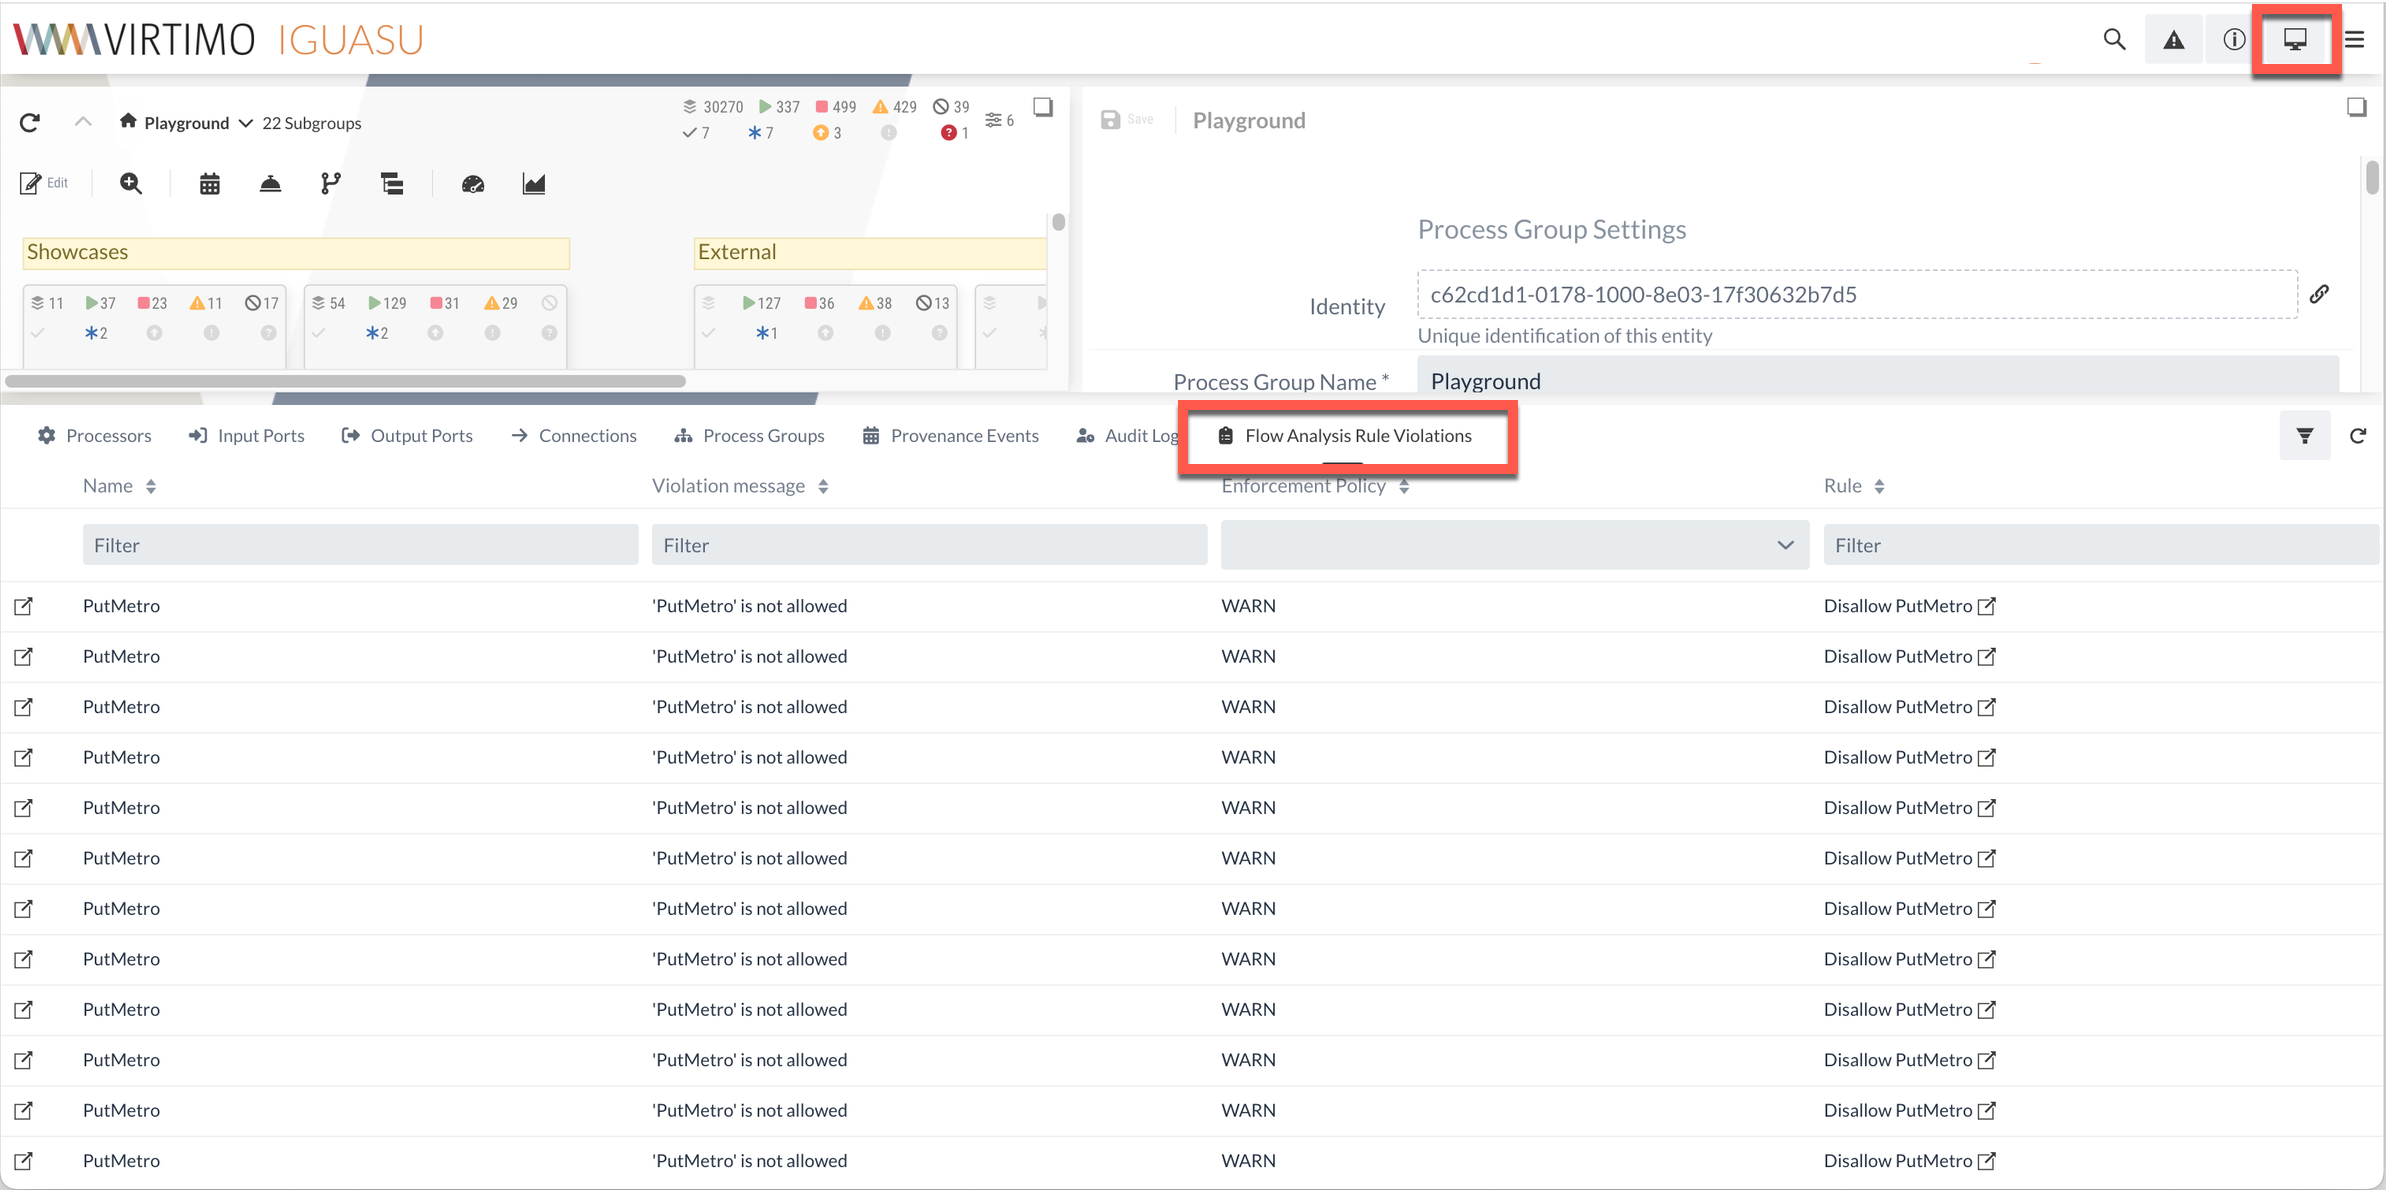
Task: Maximize the diagram panel
Action: (x=1043, y=107)
